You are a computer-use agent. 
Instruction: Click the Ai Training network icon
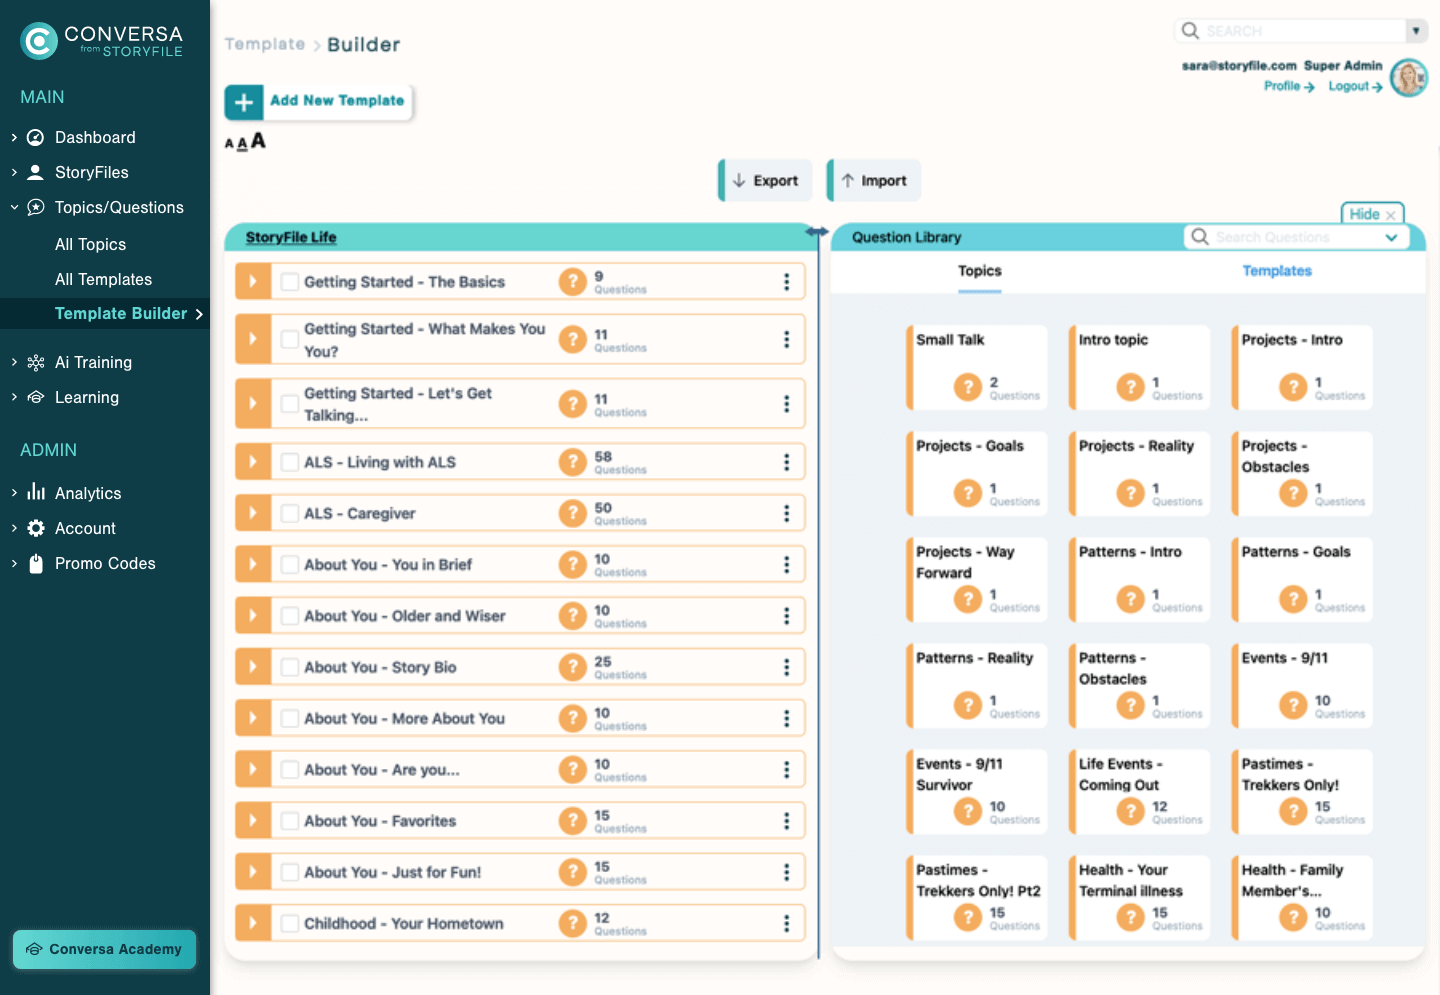pos(36,362)
